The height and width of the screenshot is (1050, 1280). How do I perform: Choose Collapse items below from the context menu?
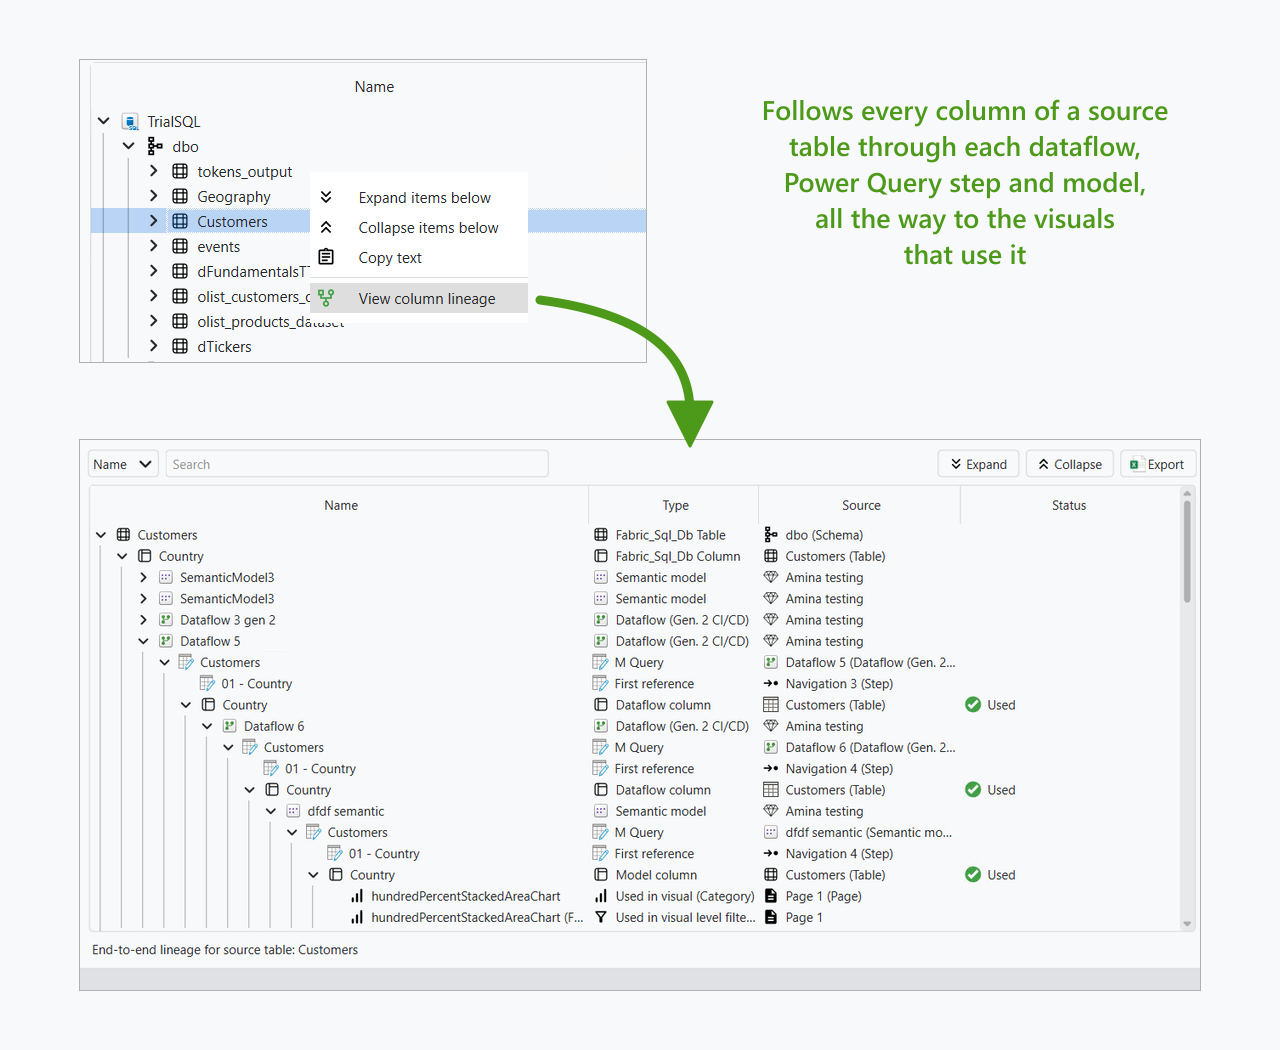pos(419,228)
